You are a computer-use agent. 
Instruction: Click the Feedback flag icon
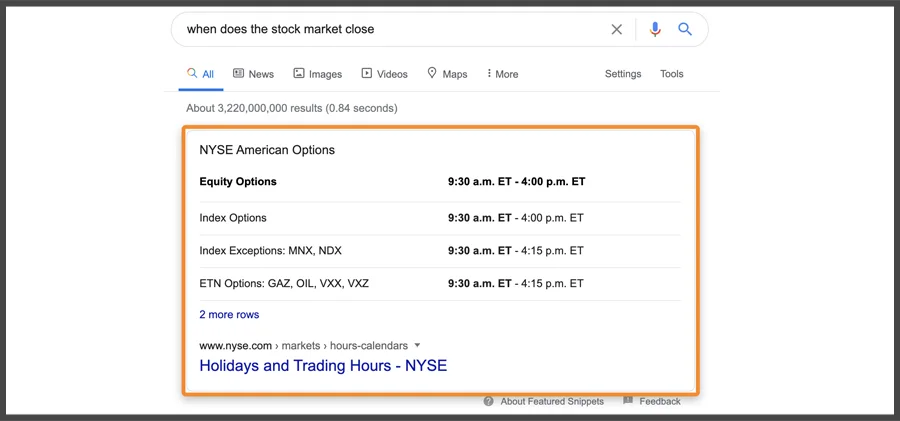(628, 400)
